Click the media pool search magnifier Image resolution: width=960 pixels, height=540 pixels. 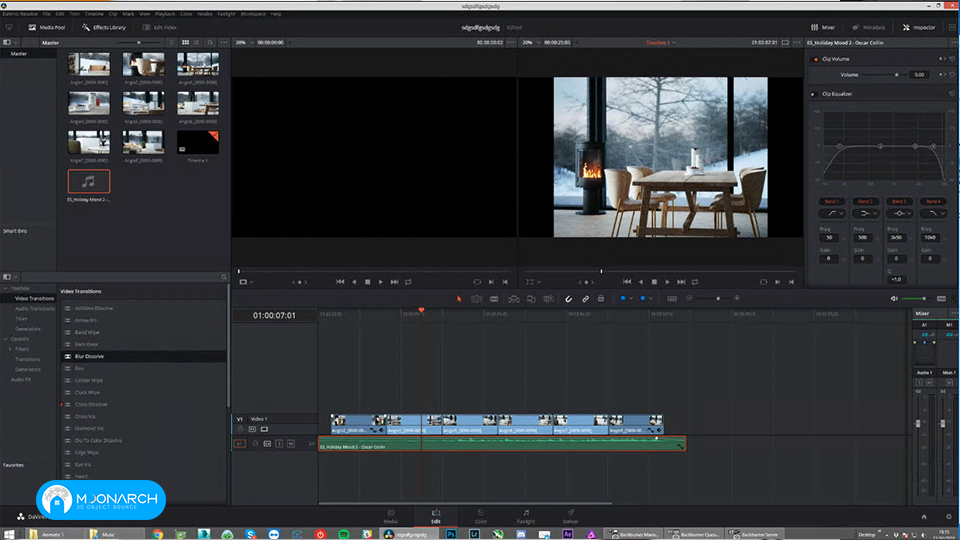210,43
